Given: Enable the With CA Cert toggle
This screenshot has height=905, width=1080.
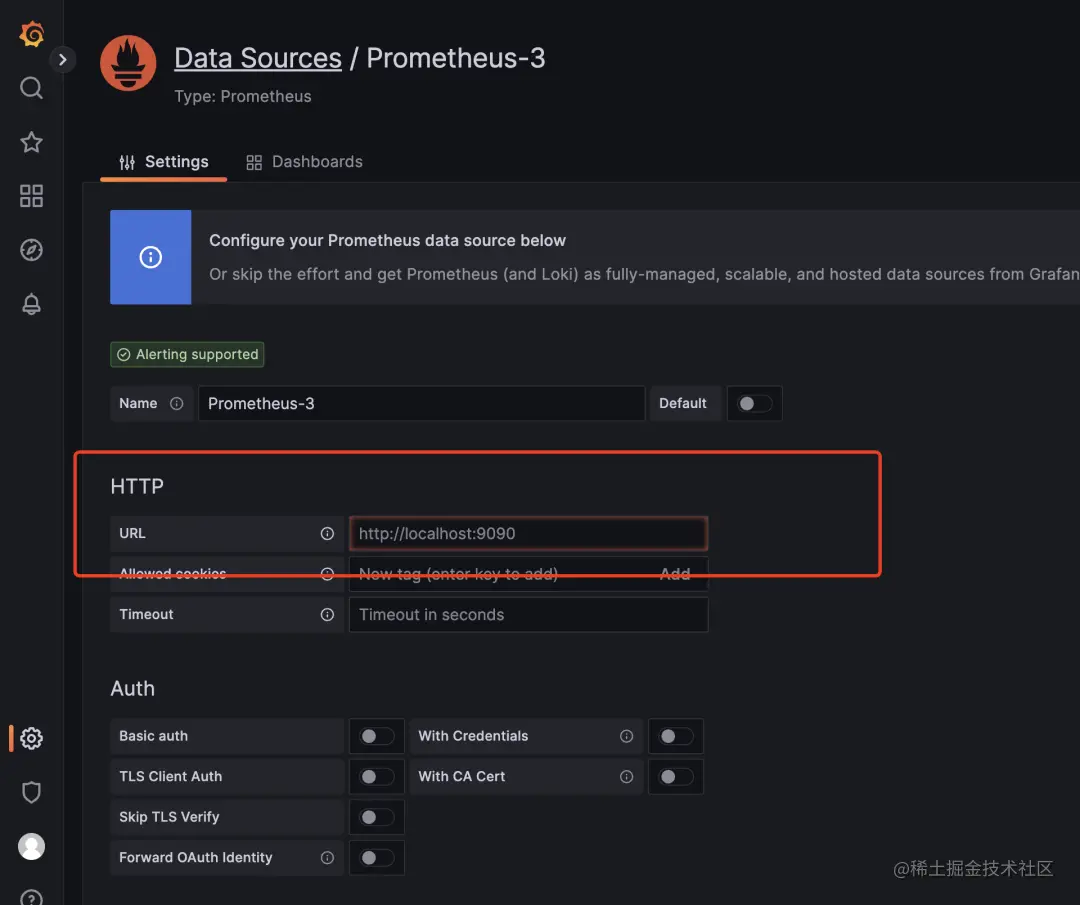Looking at the screenshot, I should click(x=676, y=777).
